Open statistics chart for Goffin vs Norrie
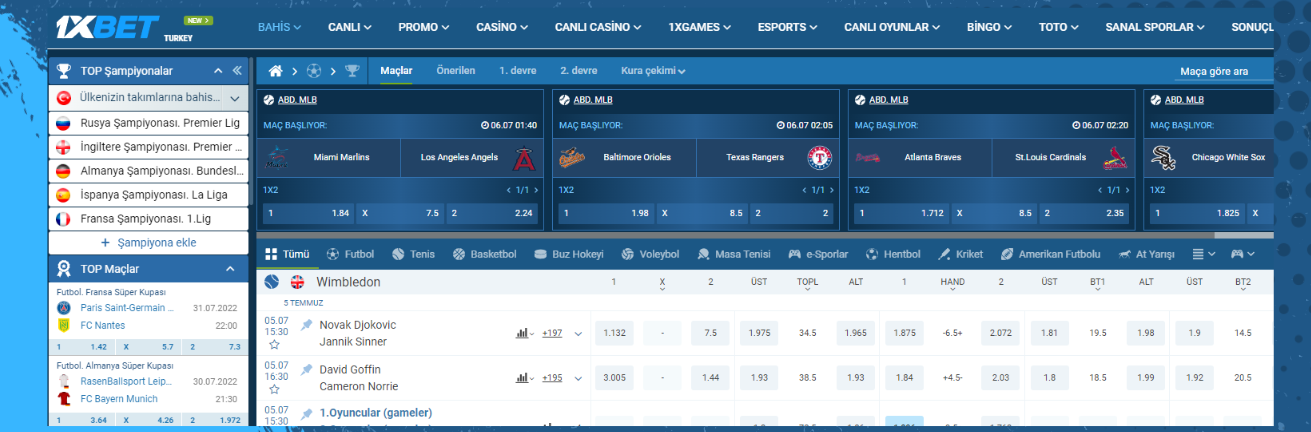The height and width of the screenshot is (432, 1311). click(524, 378)
